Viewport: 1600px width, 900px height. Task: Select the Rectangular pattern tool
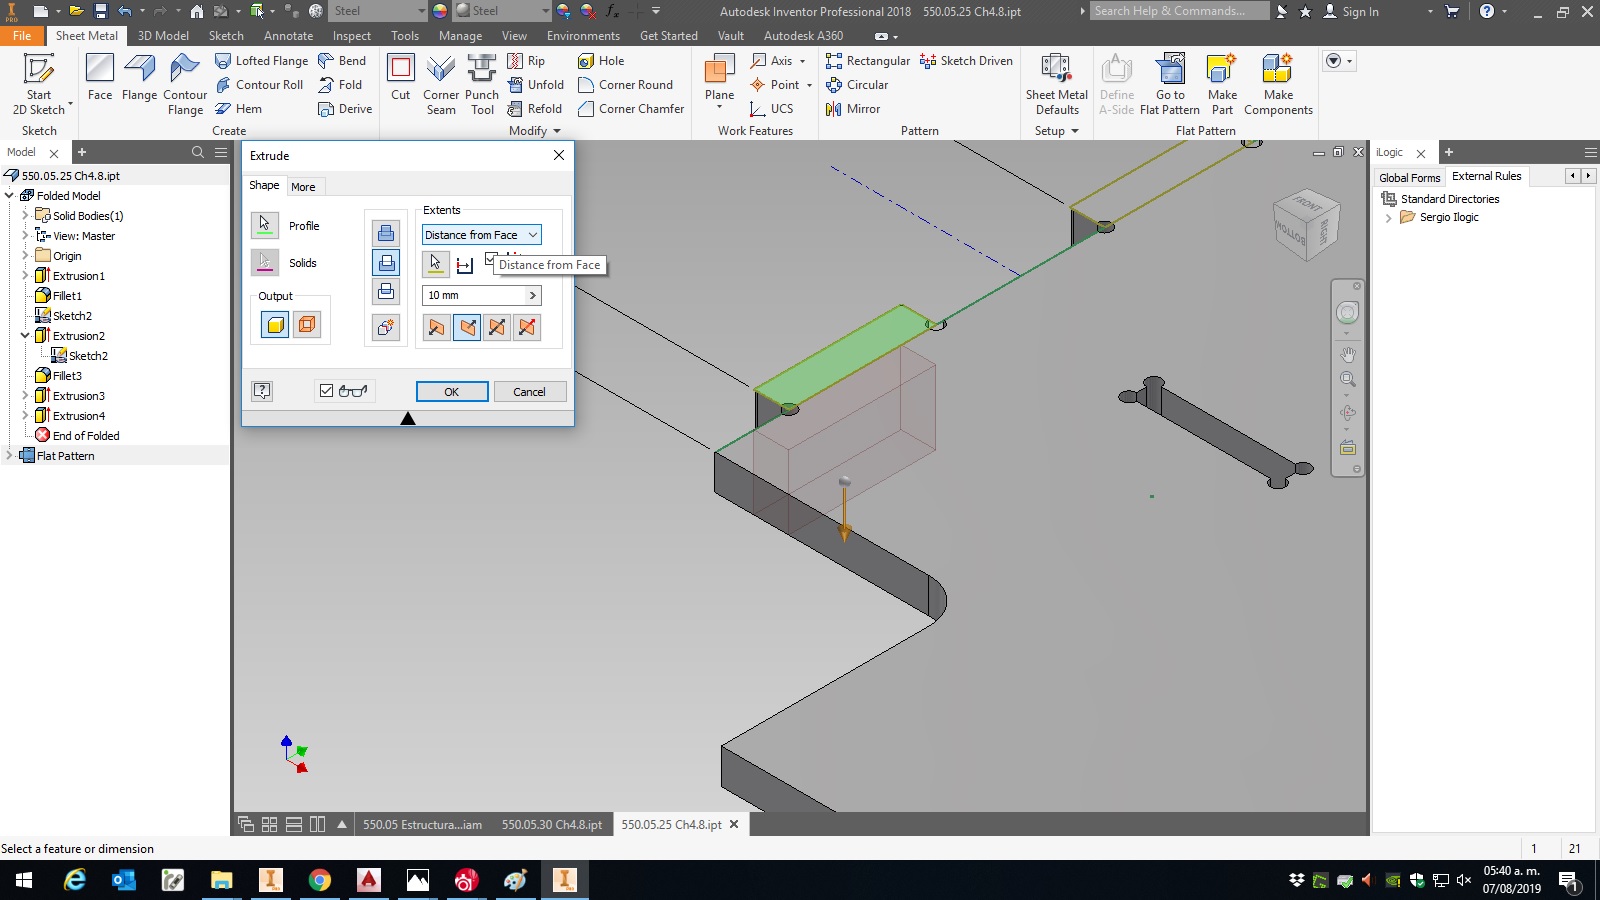coord(869,60)
